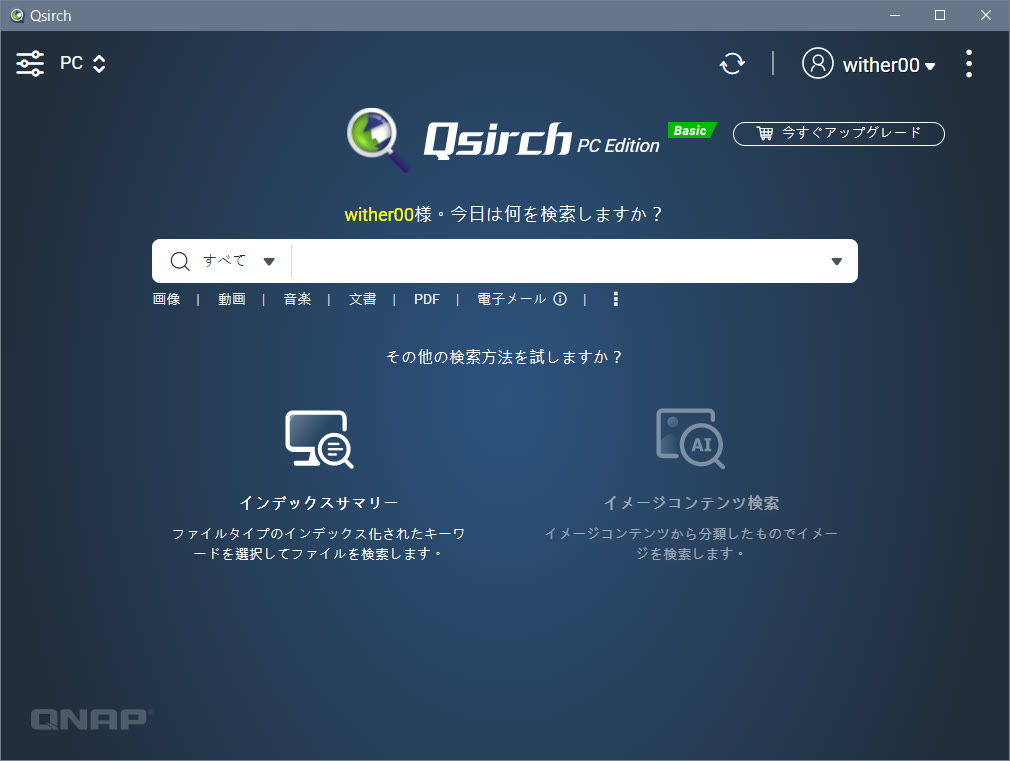Click the info icon beside 電子メール
Screen dimensions: 1010x761
click(560, 299)
